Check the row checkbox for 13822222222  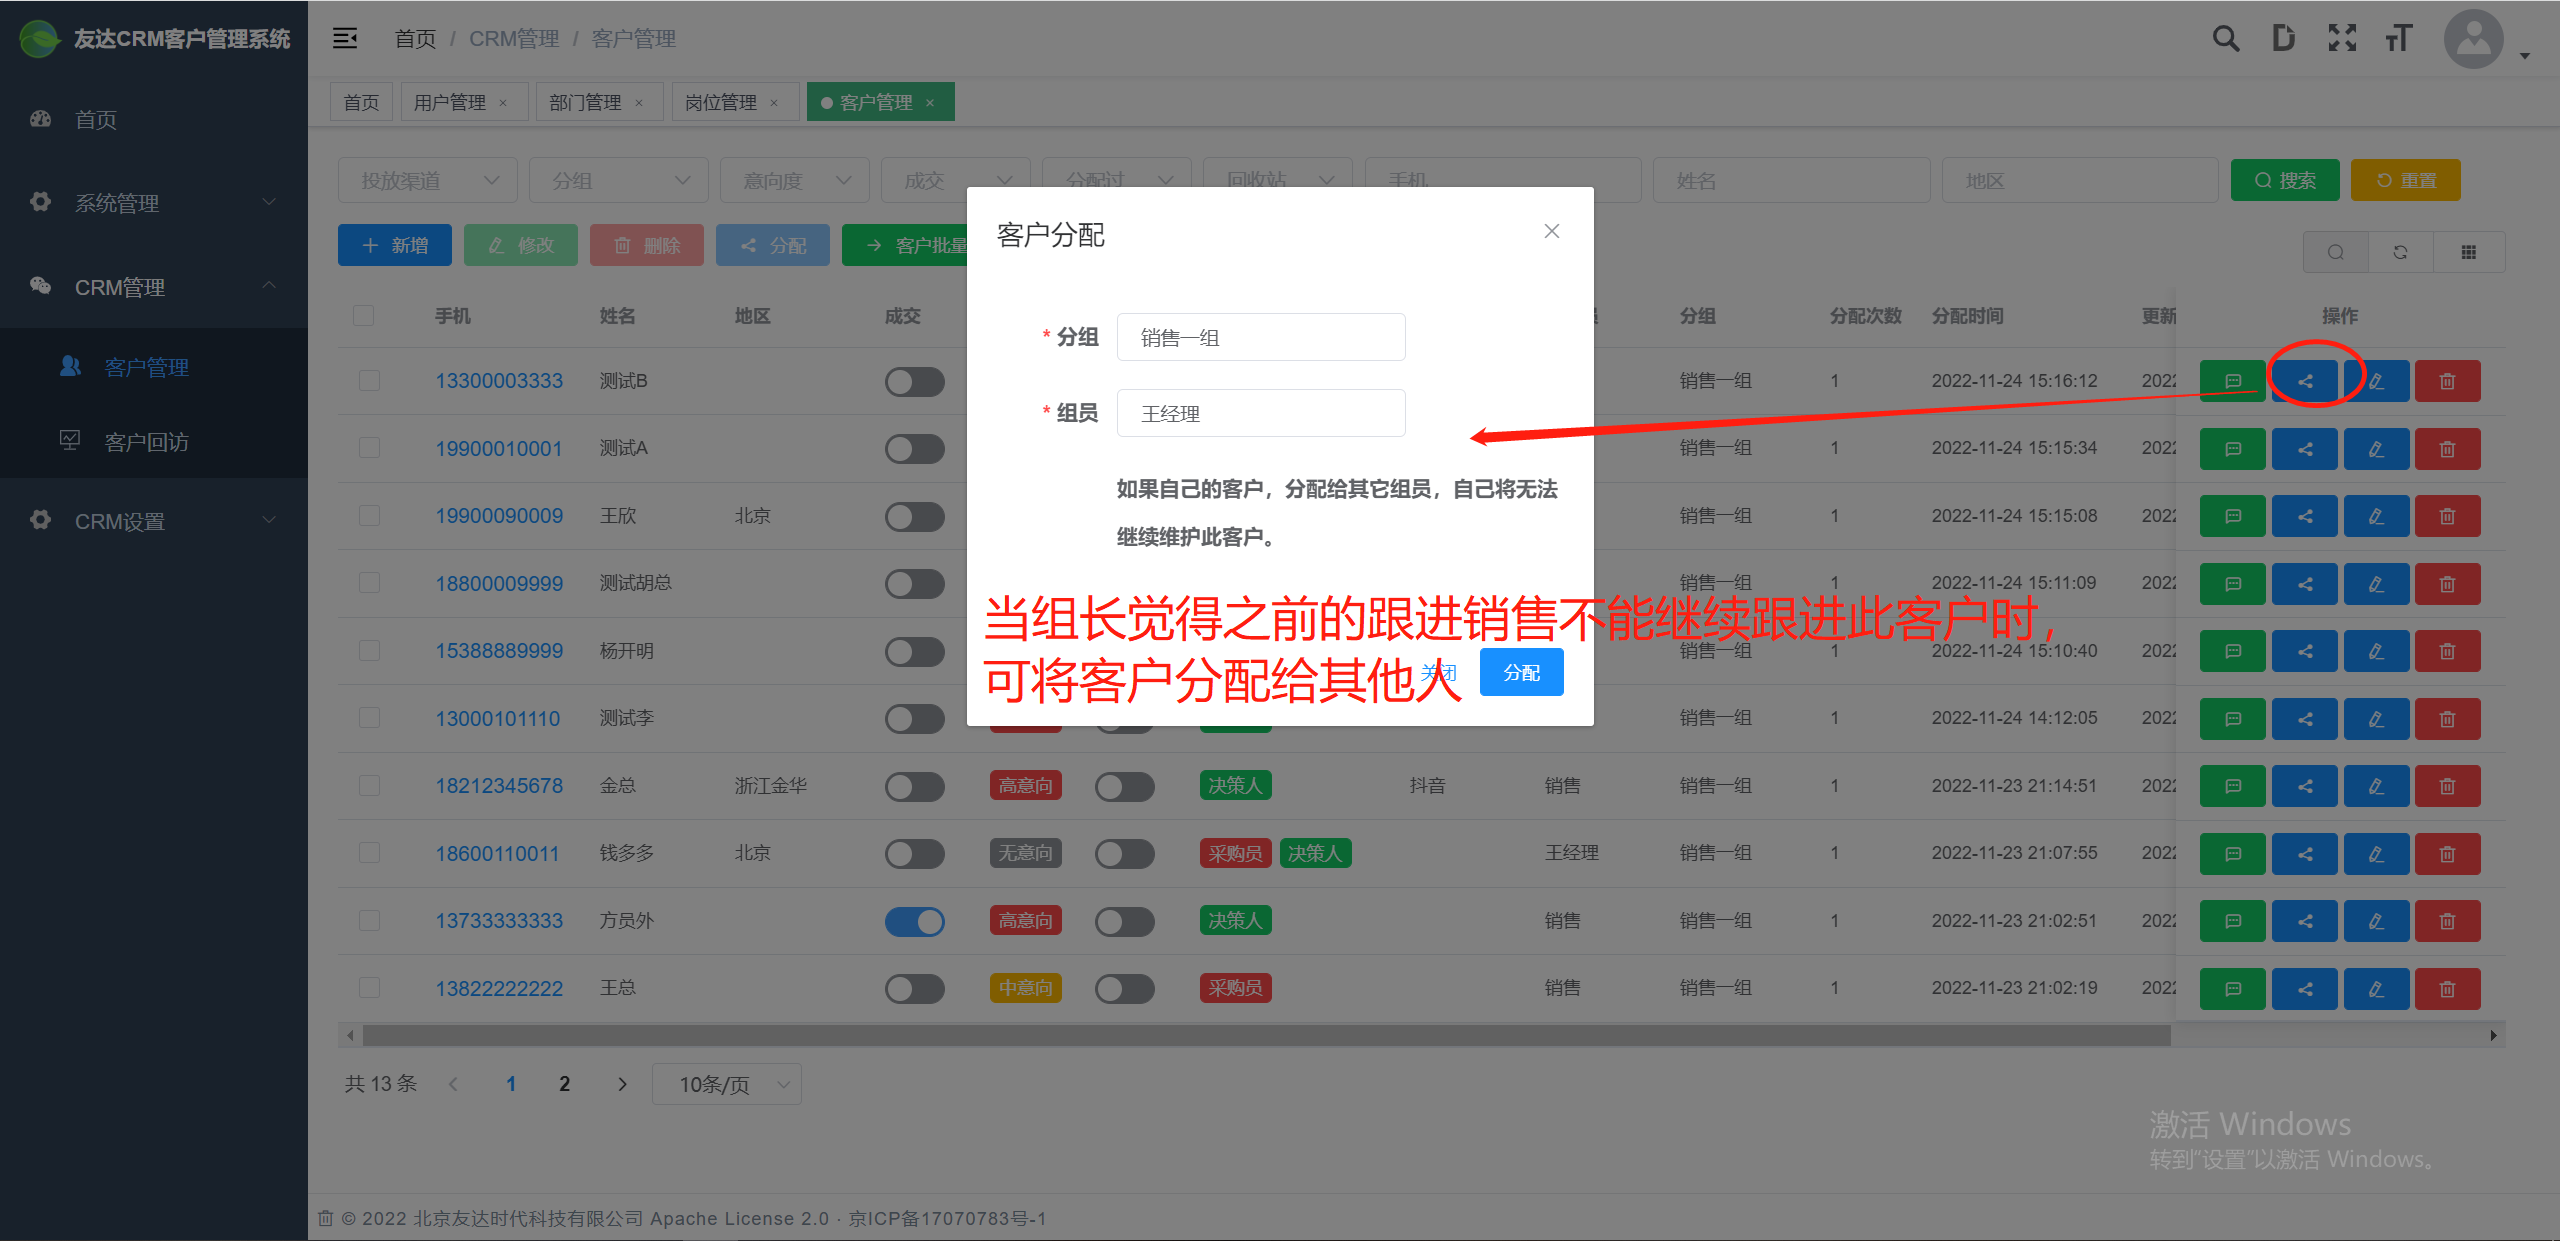(370, 988)
